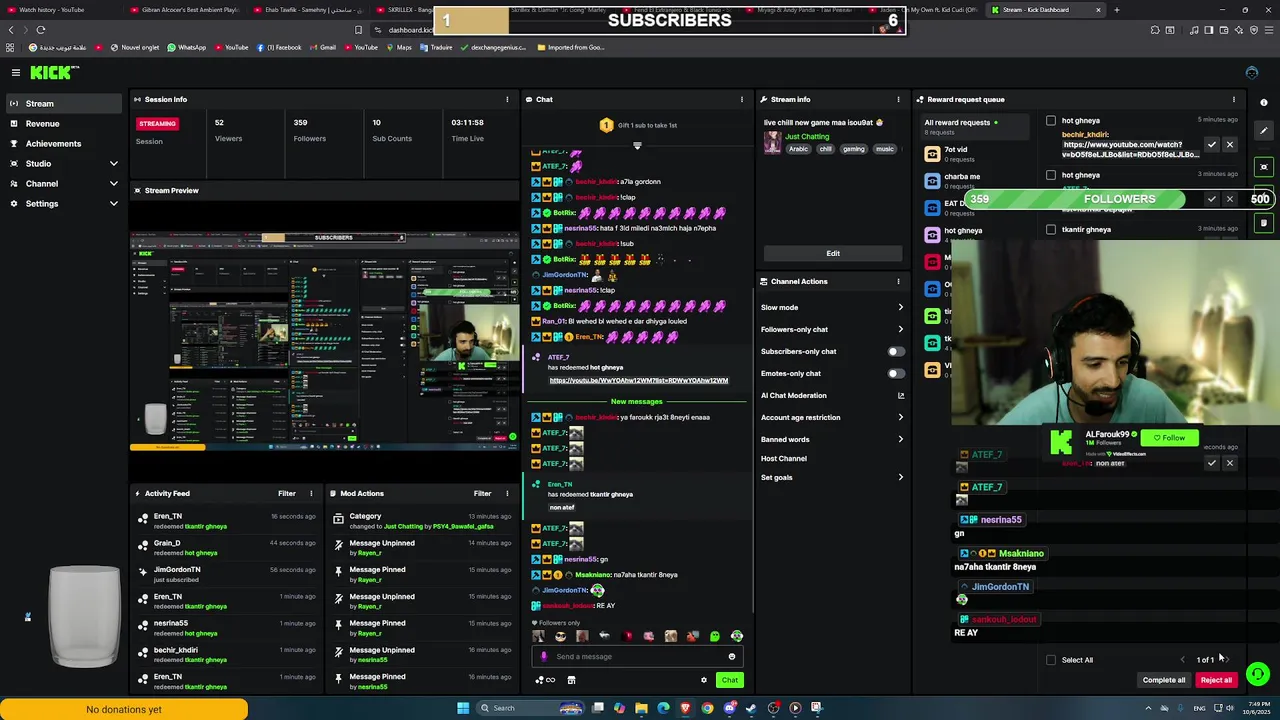The image size is (1280, 720).
Task: Open Mod Actions Filter dropdown
Action: 483,493
